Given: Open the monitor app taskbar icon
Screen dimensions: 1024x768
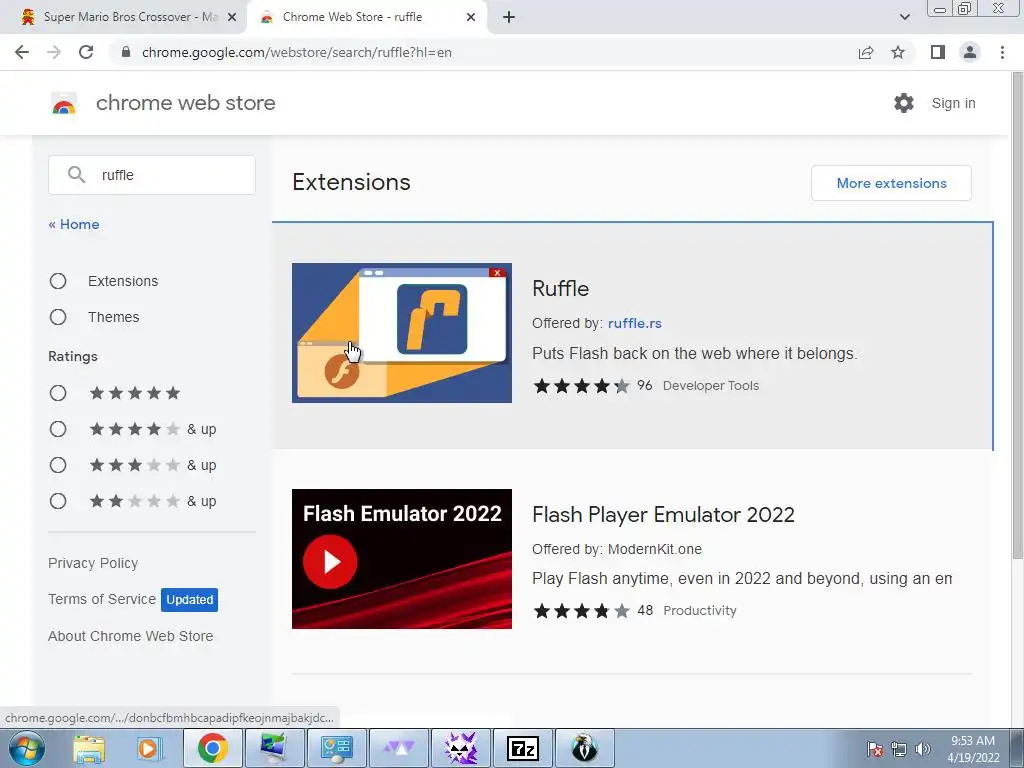Looking at the screenshot, I should pos(274,748).
